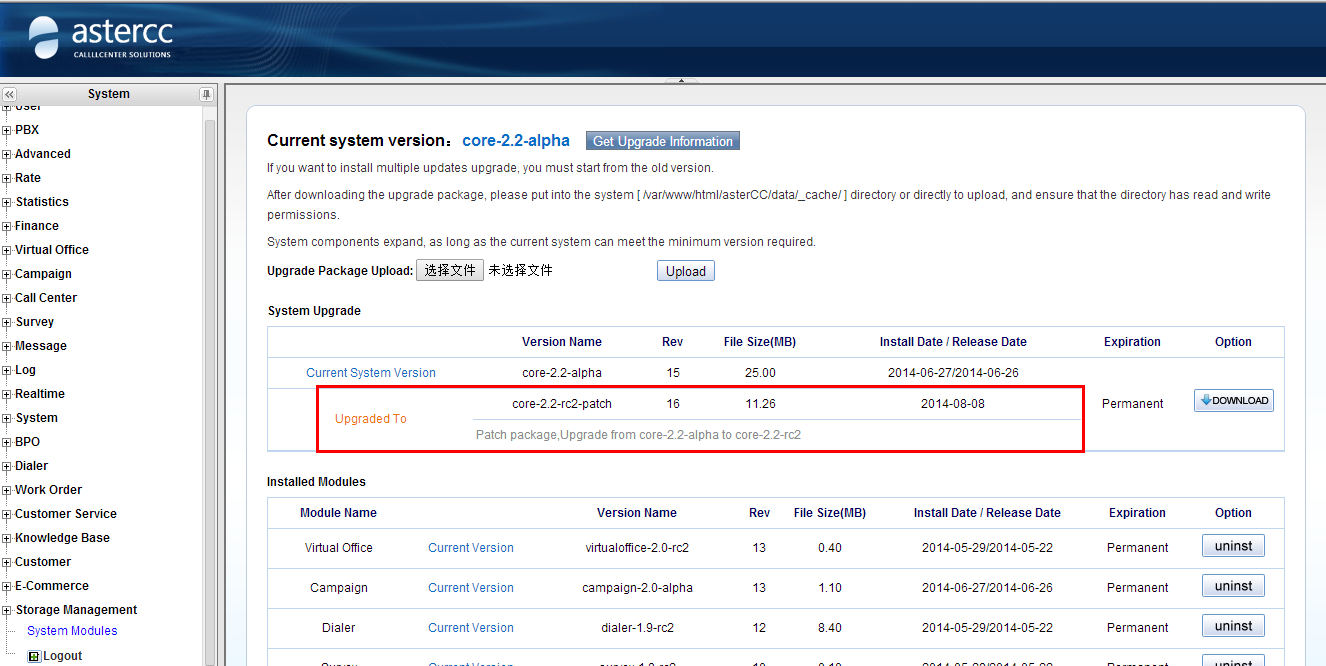Expand the PBX tree node
1326x666 pixels.
click(7, 130)
